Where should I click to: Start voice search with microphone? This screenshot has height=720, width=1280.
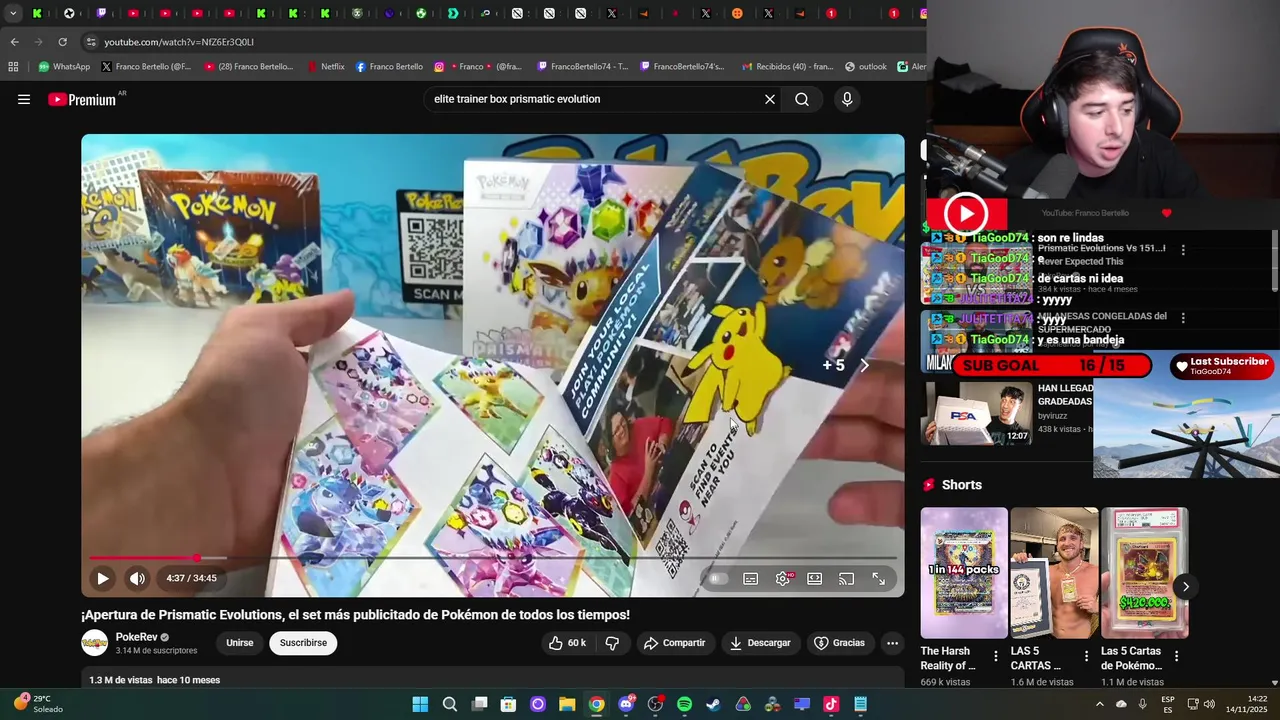[847, 99]
